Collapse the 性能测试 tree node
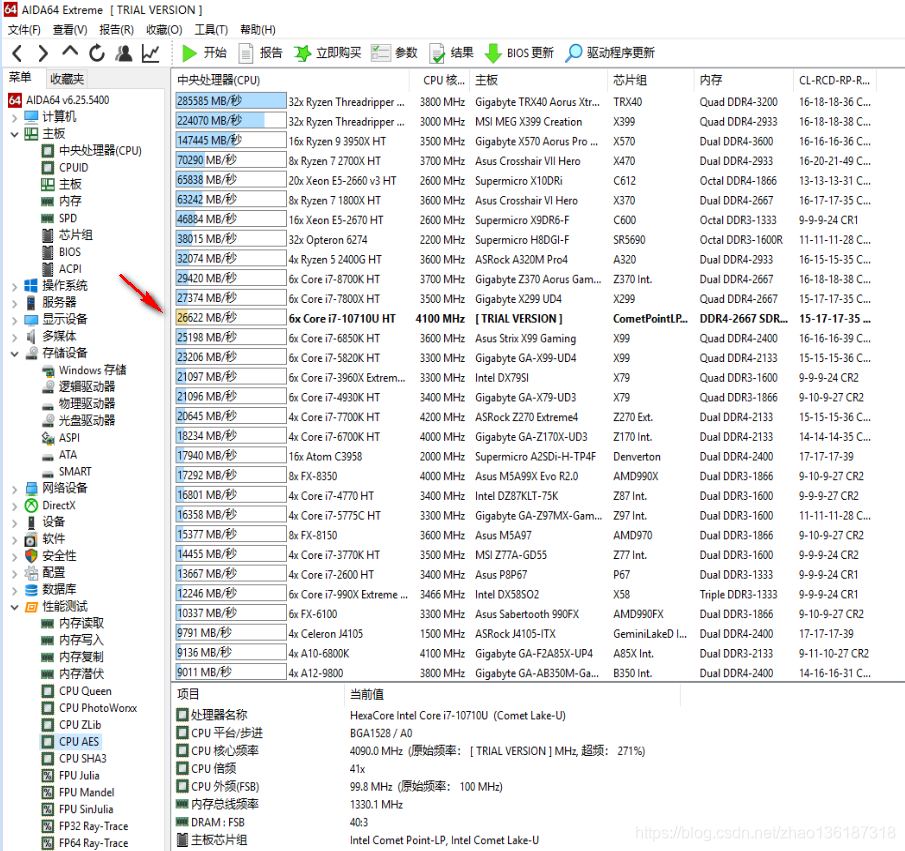 (14, 607)
